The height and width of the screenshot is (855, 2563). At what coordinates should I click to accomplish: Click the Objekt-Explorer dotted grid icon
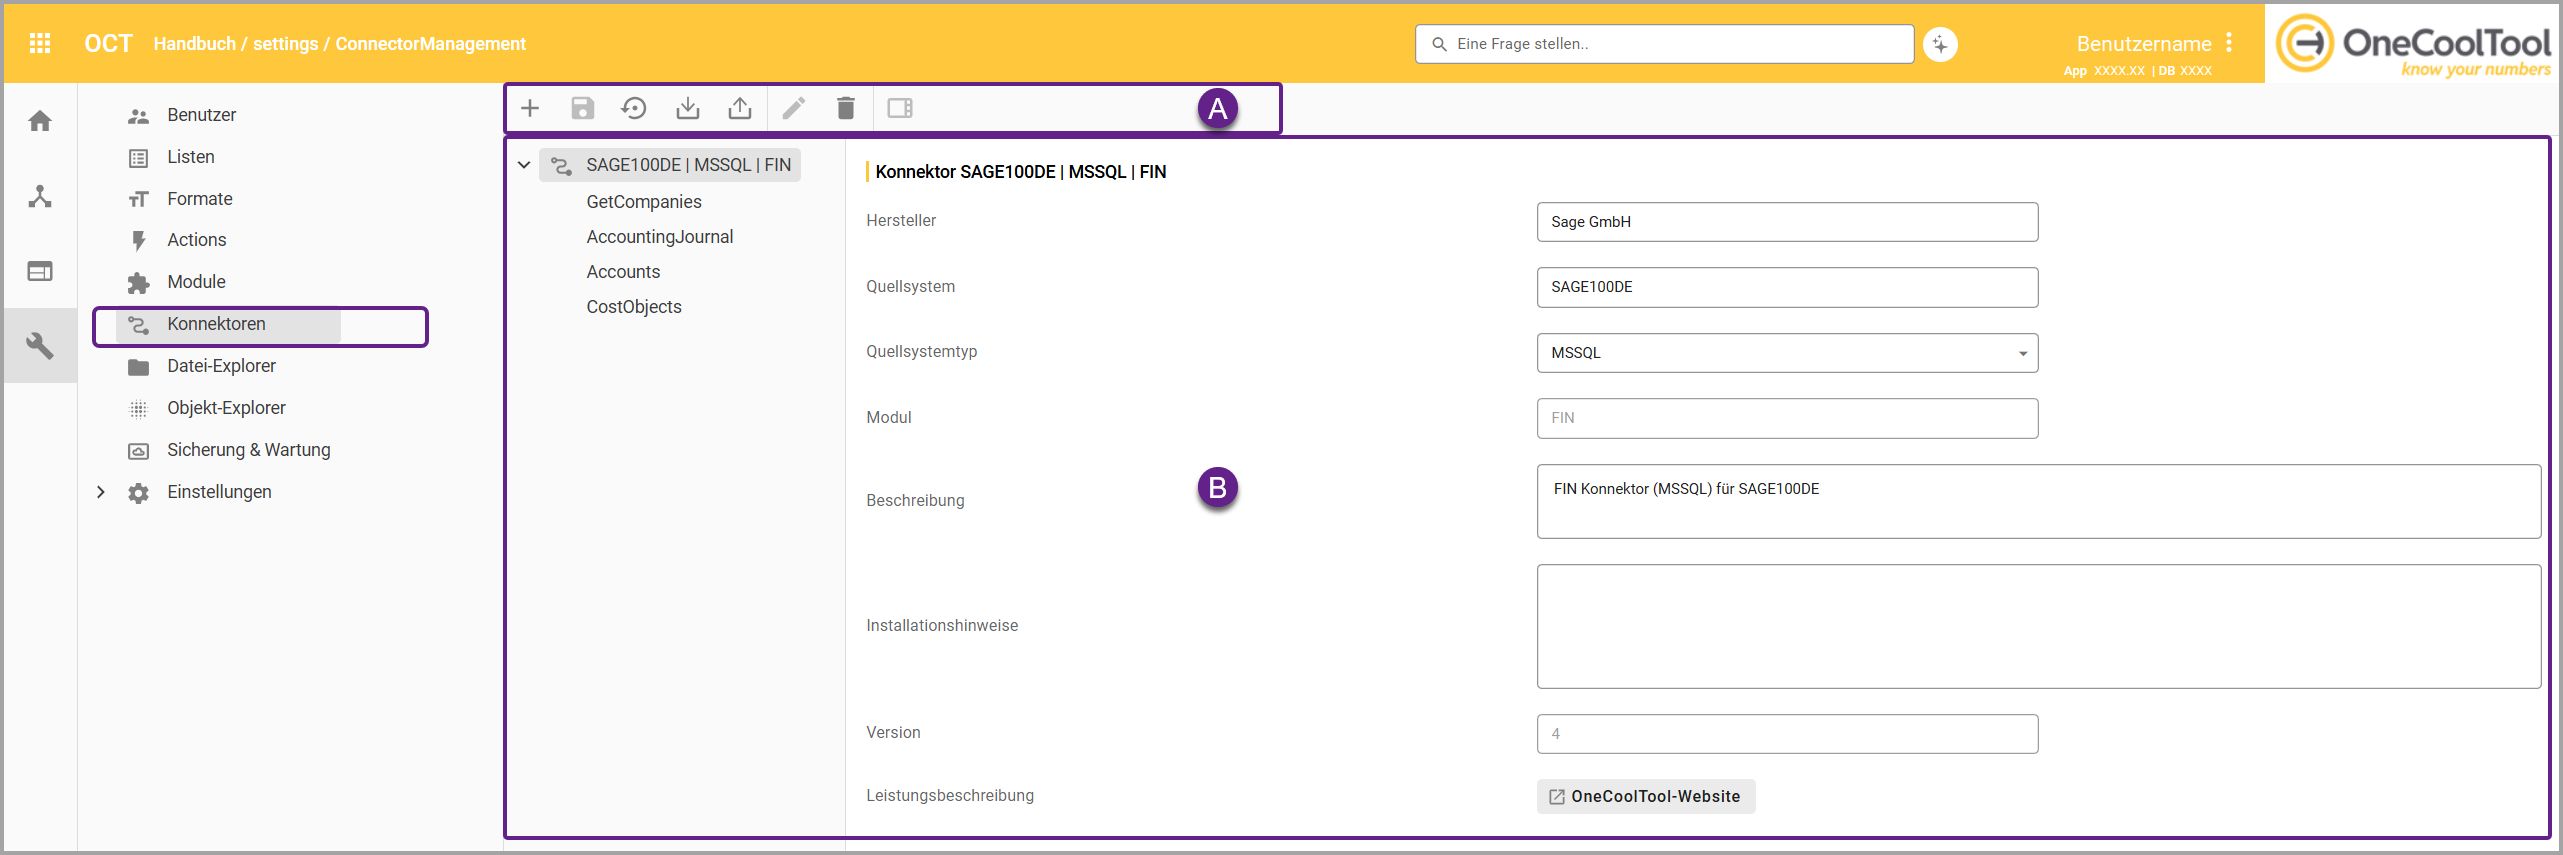click(x=139, y=409)
